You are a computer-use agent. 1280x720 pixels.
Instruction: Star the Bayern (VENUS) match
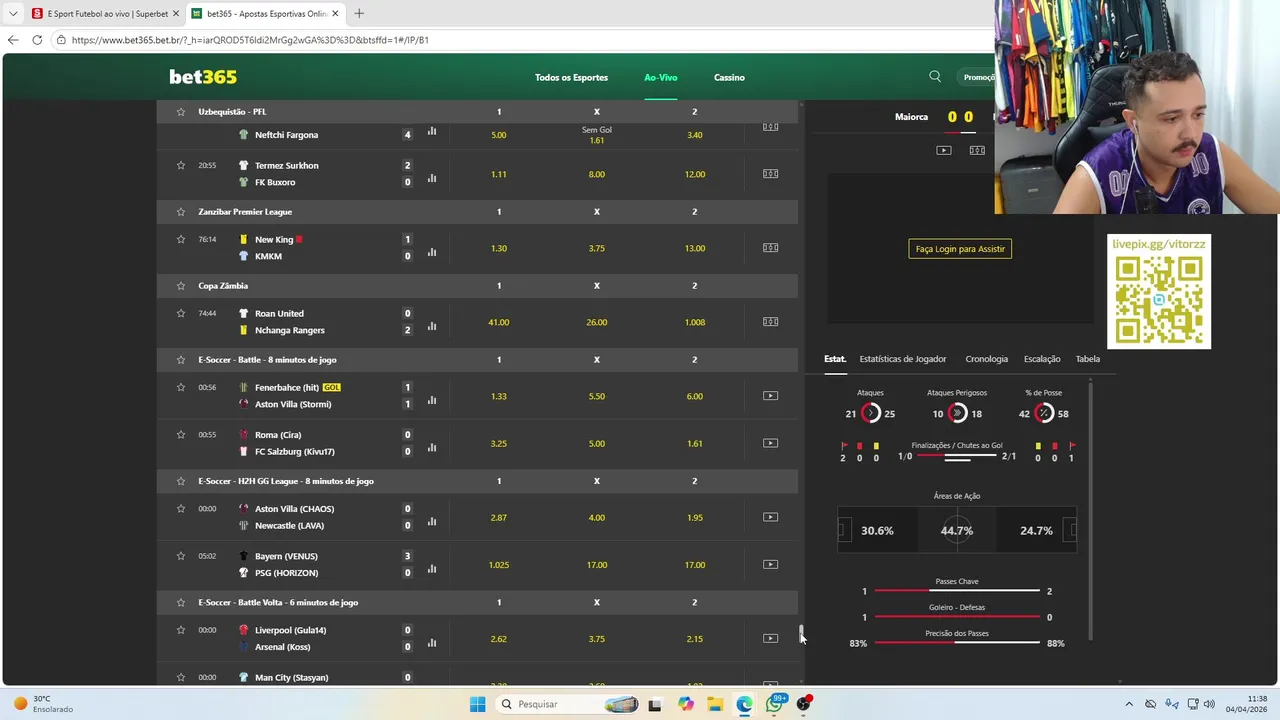click(x=181, y=556)
